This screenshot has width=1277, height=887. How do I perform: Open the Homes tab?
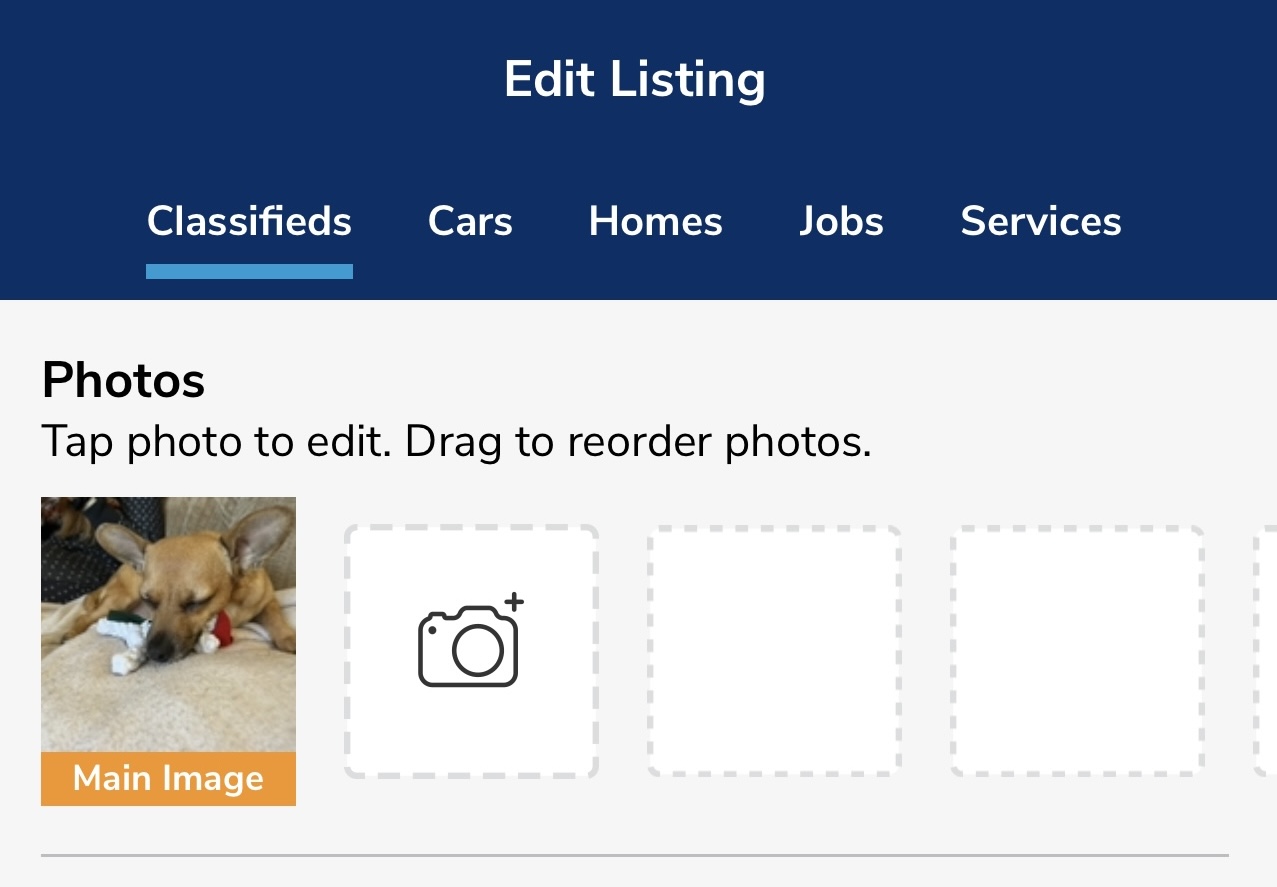[656, 221]
